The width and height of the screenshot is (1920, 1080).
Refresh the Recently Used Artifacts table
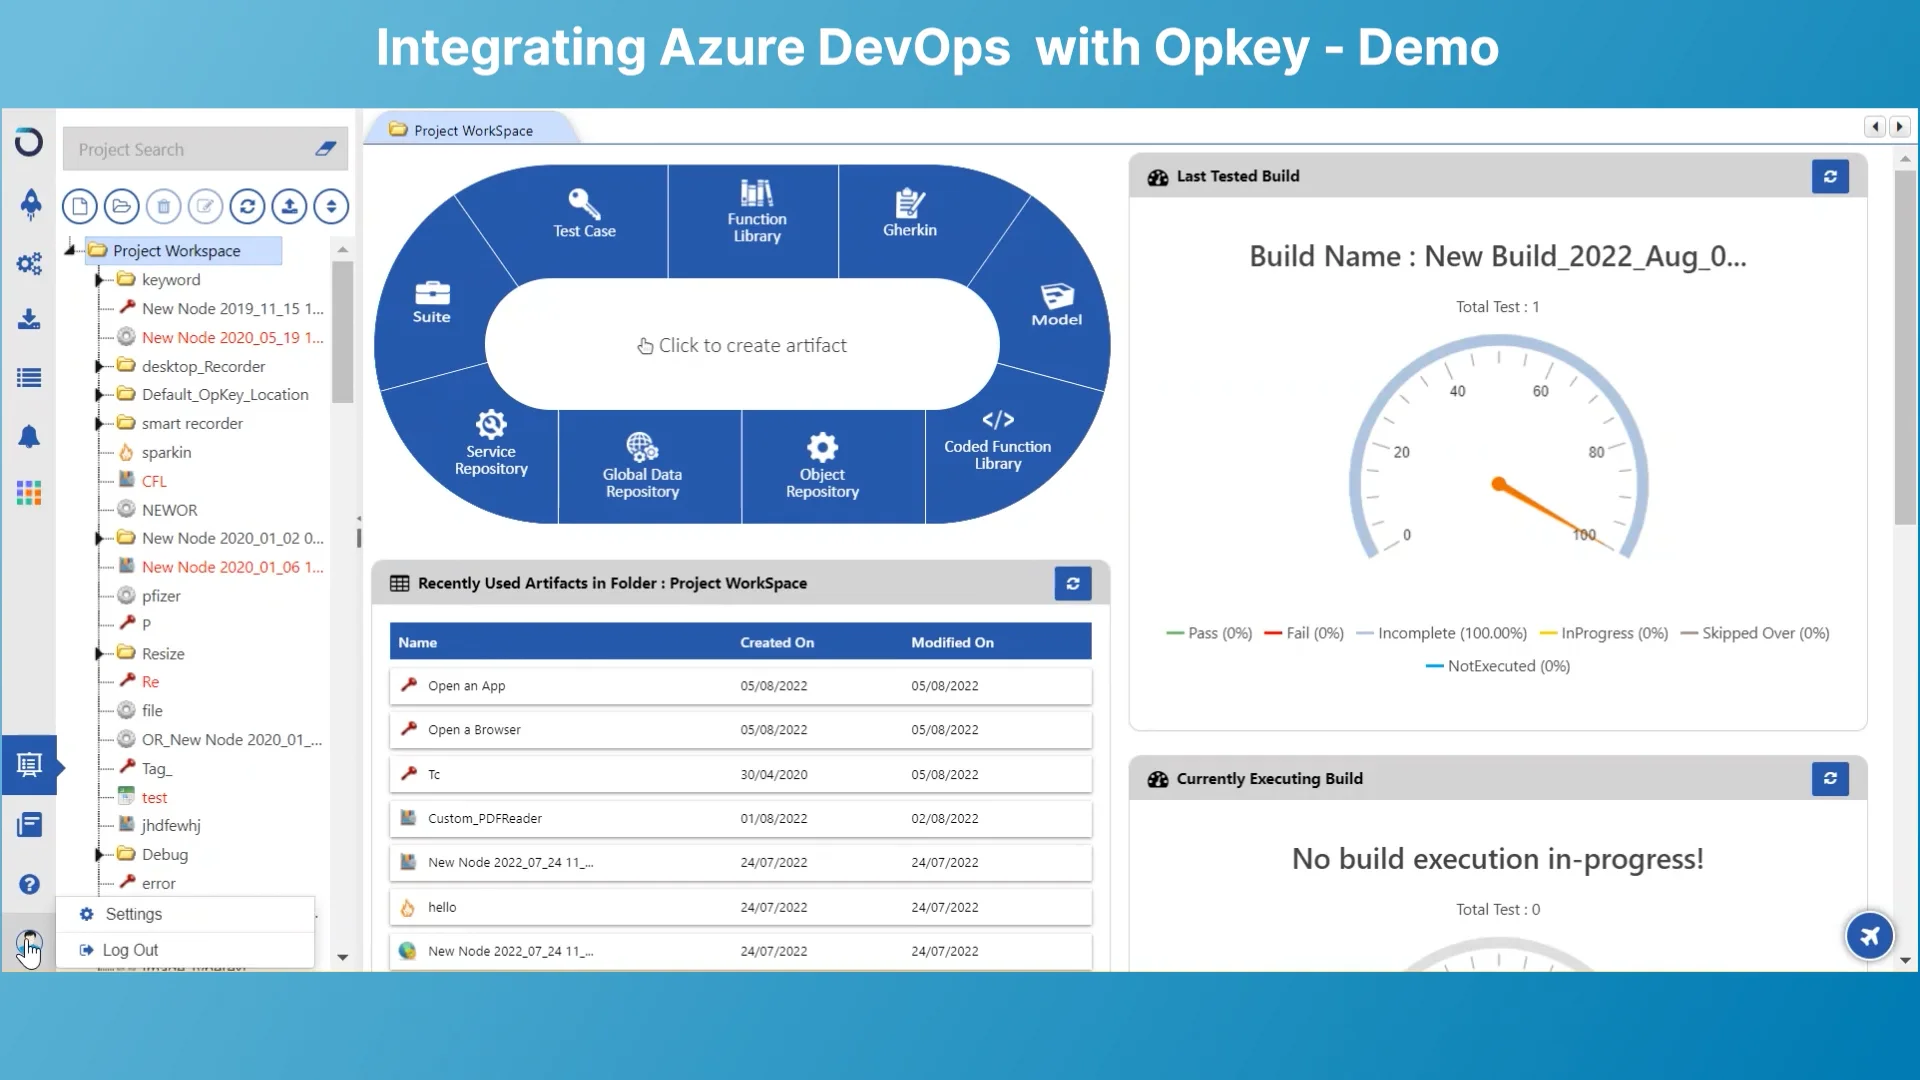pyautogui.click(x=1073, y=583)
